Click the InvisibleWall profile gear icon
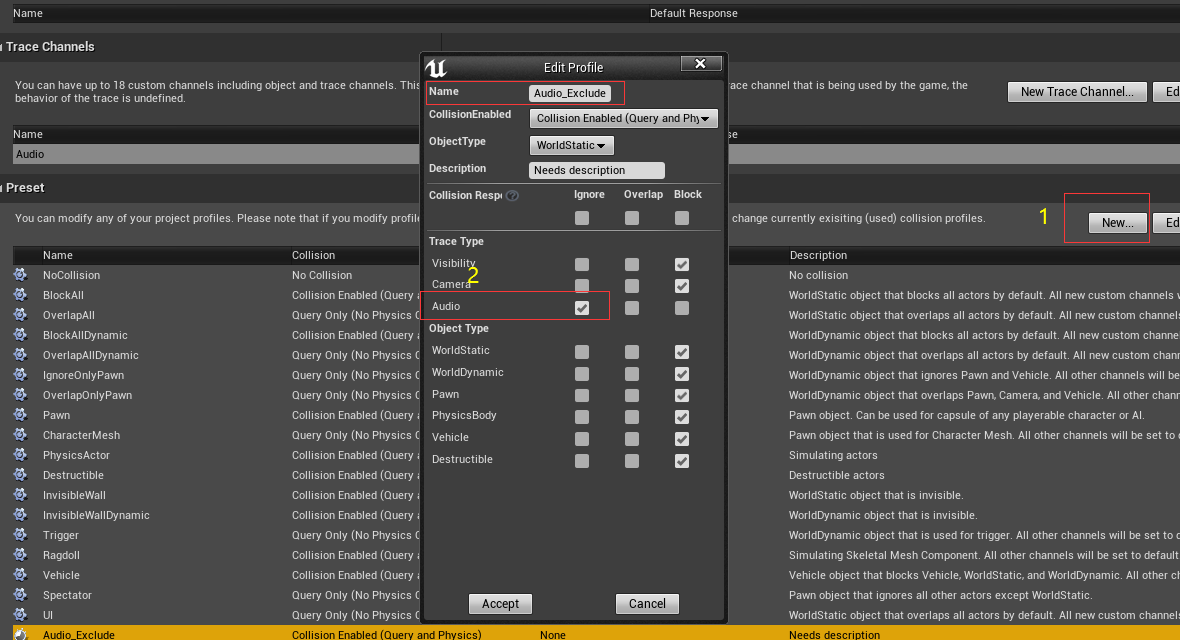Image resolution: width=1180 pixels, height=640 pixels. pos(20,495)
